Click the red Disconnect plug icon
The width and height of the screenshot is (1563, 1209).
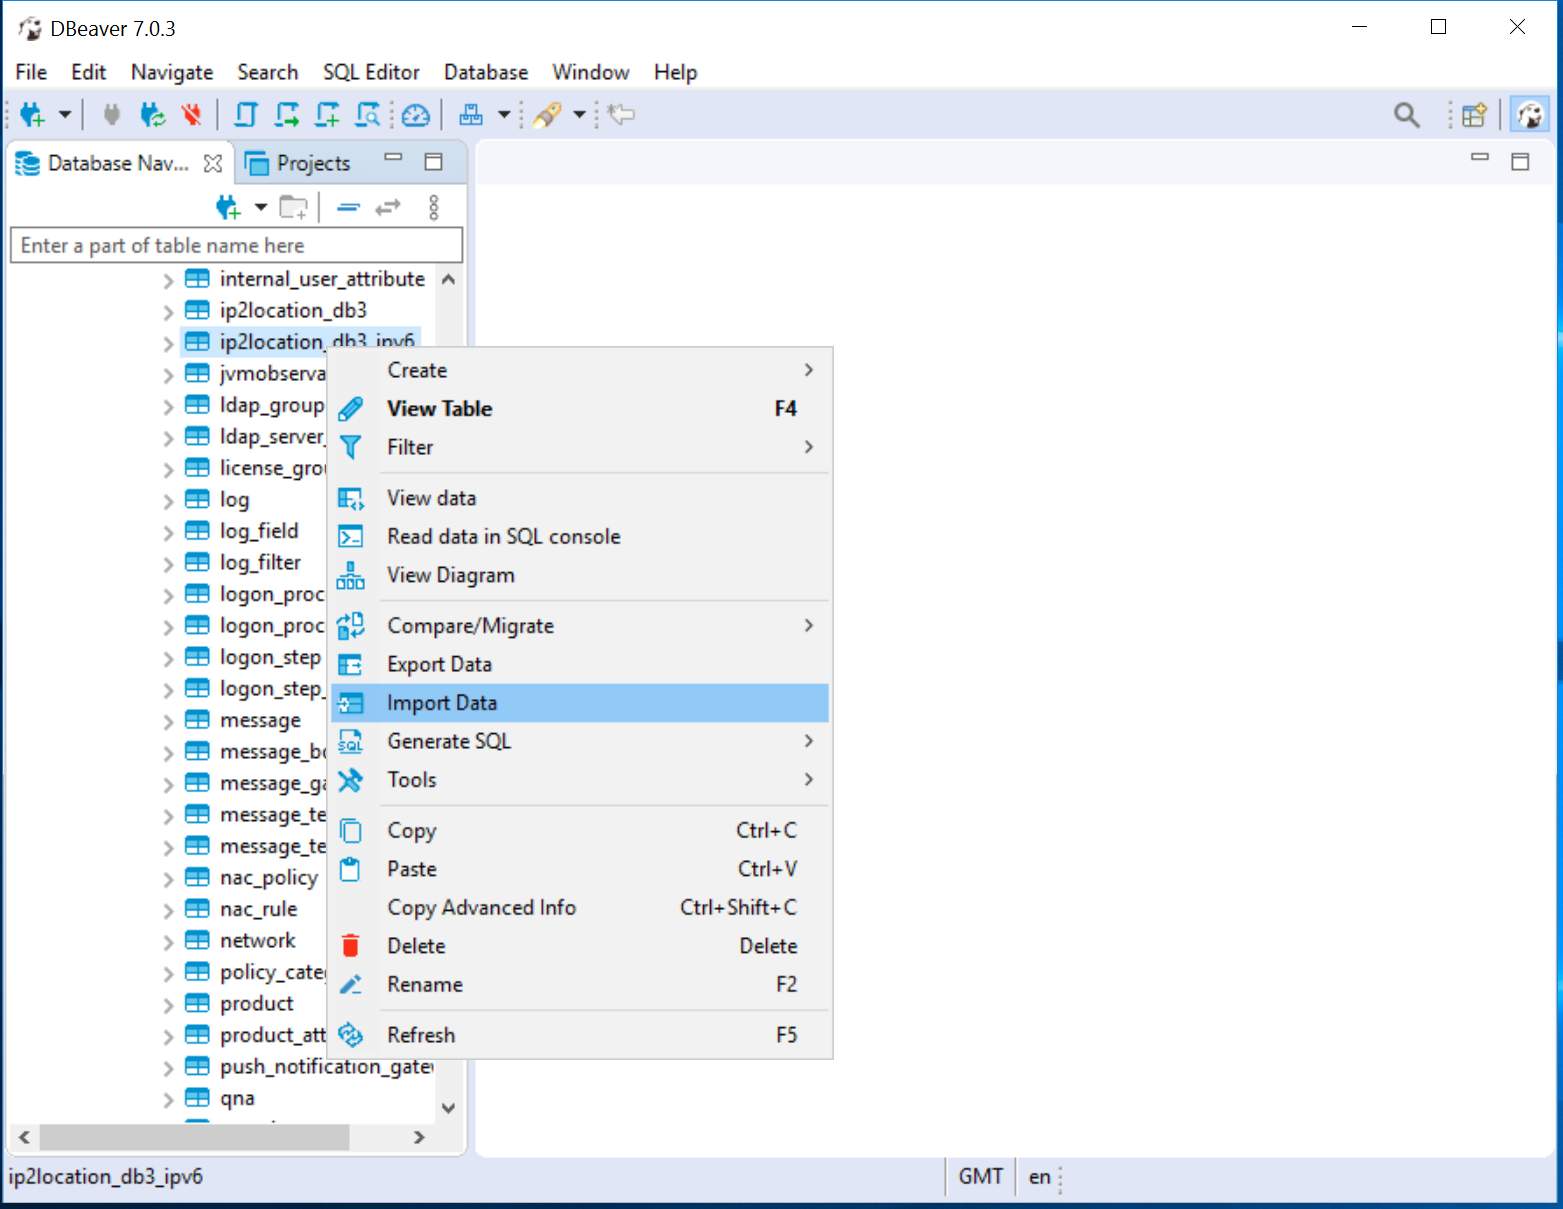tap(191, 115)
